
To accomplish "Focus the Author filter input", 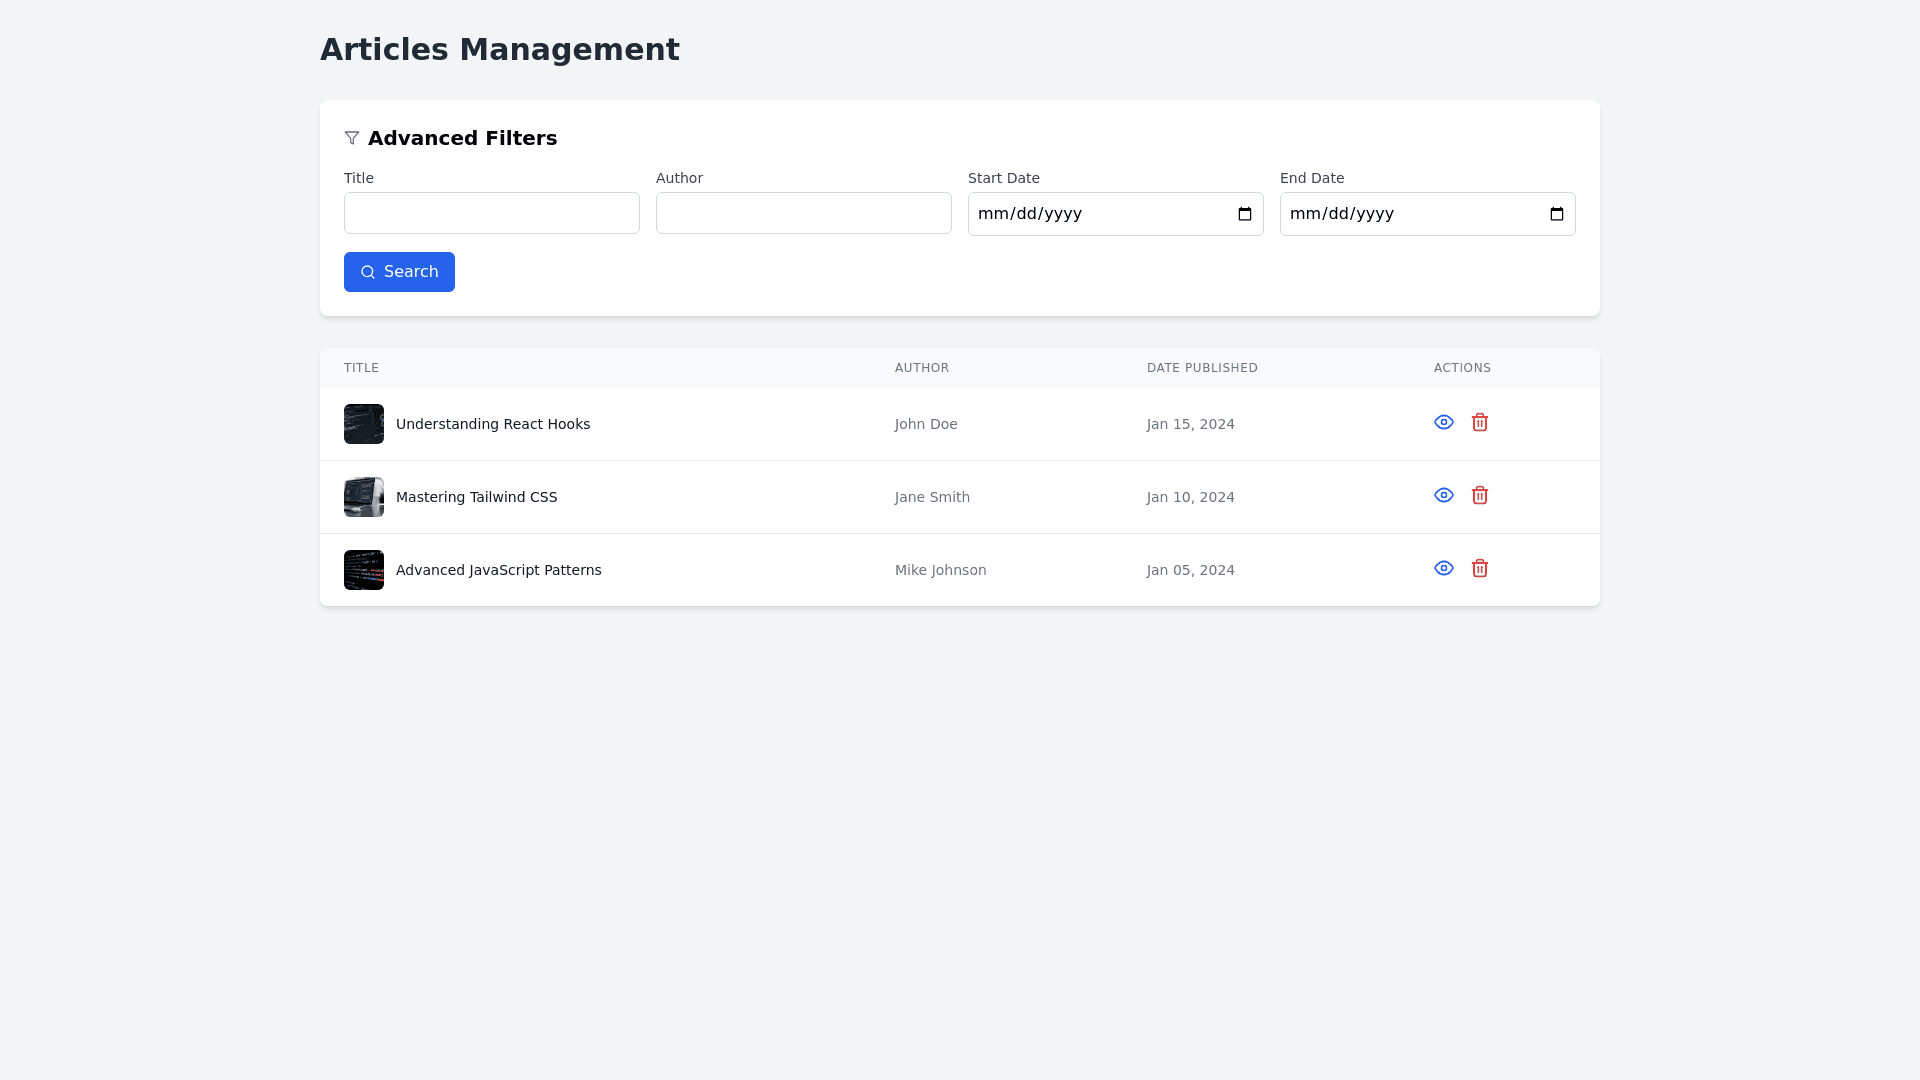I will tap(803, 213).
